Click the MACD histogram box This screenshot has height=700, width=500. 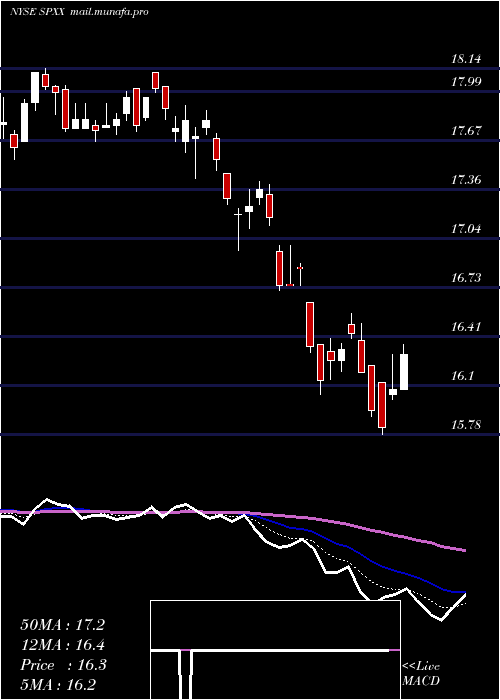275,650
